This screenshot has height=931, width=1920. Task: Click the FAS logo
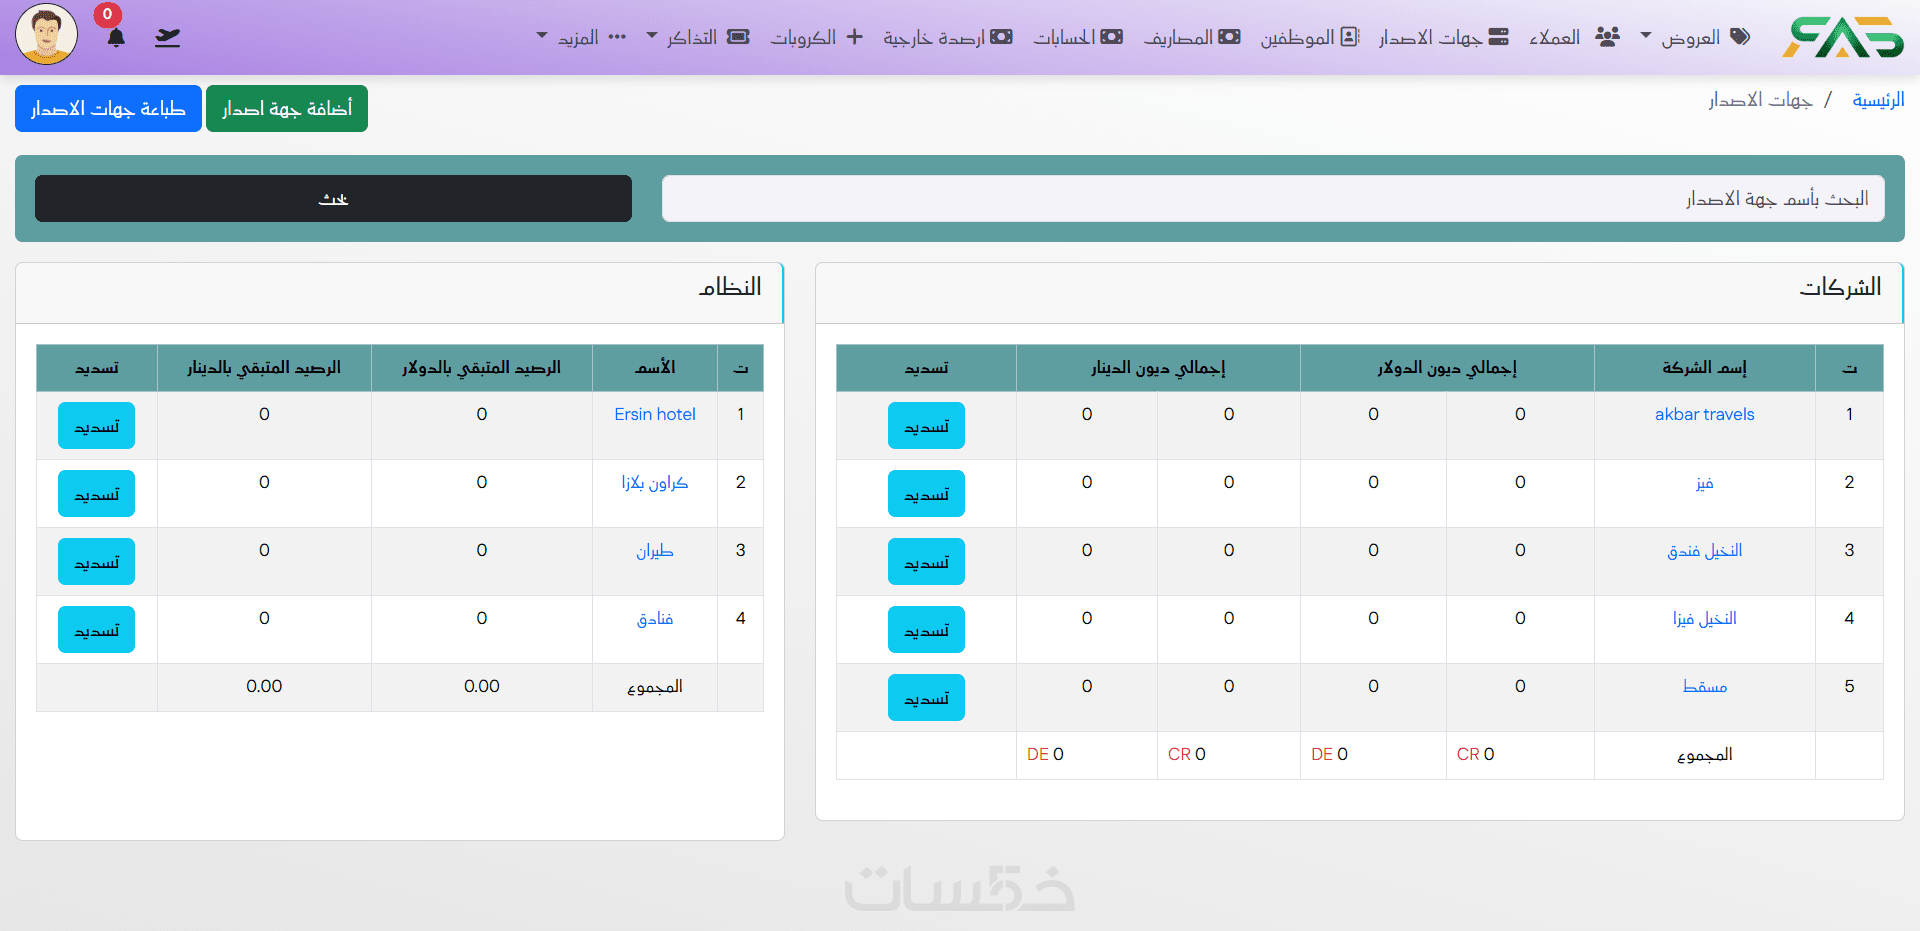click(x=1842, y=37)
